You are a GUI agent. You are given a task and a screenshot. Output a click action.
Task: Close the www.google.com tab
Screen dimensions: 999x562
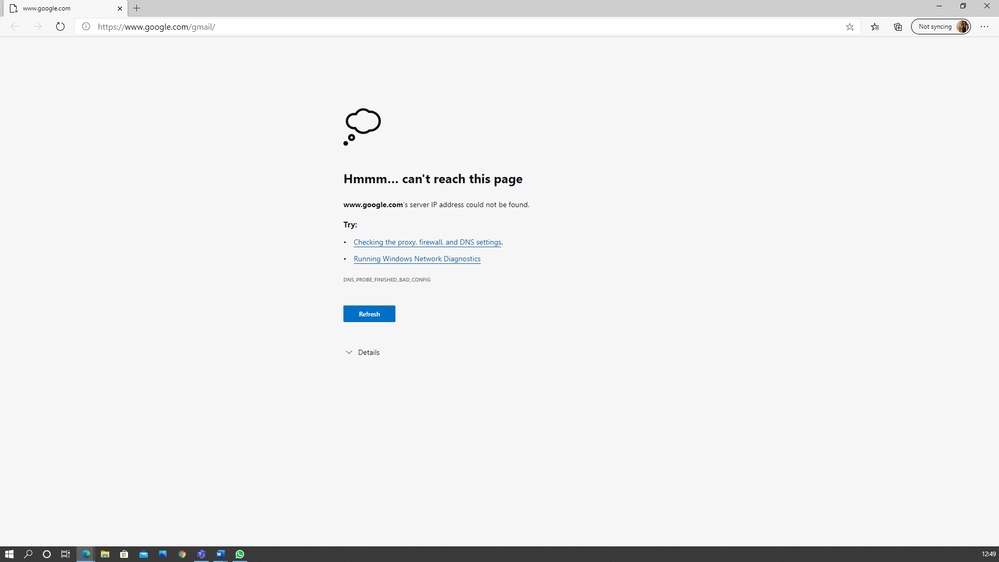120,8
